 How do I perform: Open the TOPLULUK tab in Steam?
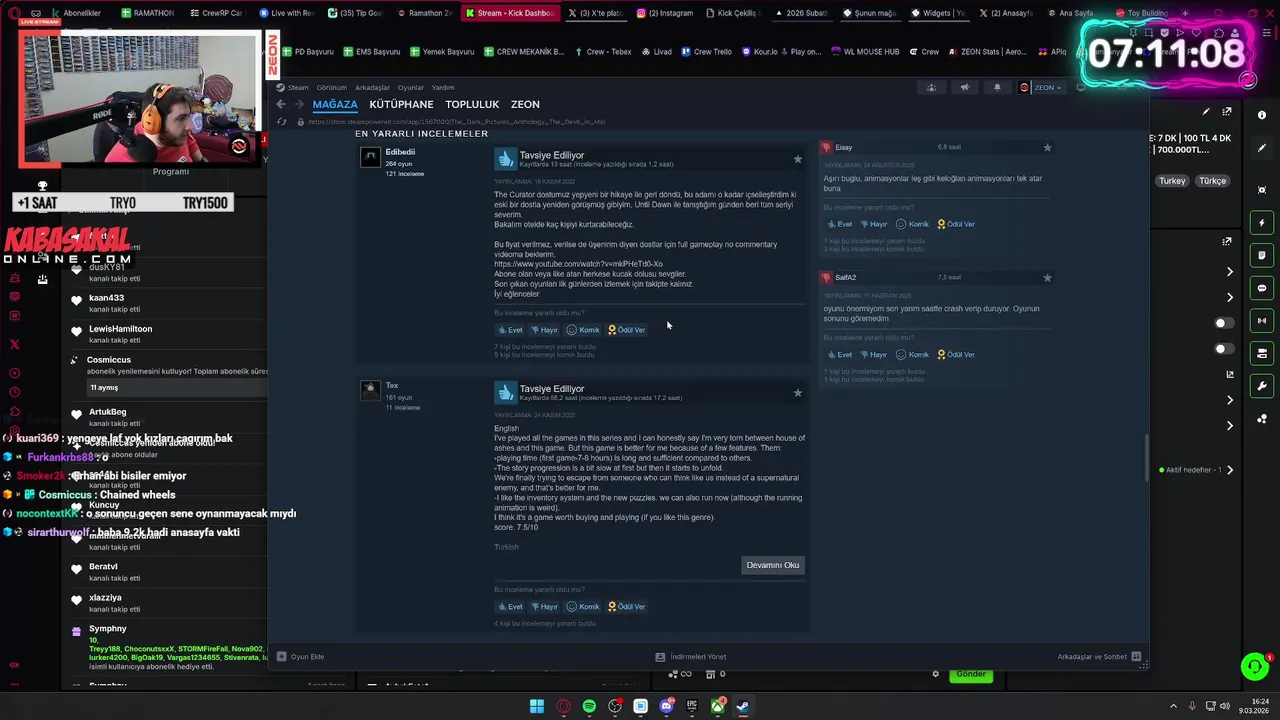[472, 104]
